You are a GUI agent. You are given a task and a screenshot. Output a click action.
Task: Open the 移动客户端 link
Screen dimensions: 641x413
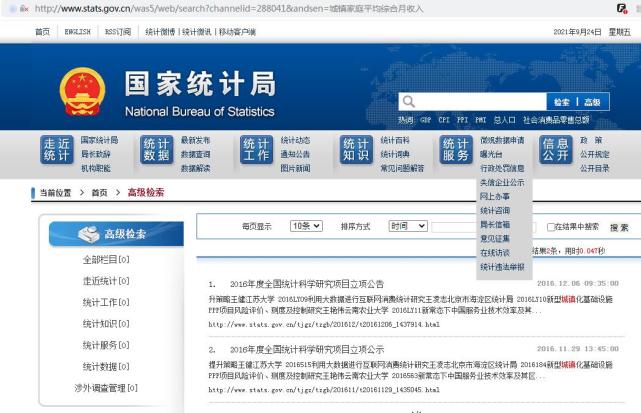(x=237, y=31)
